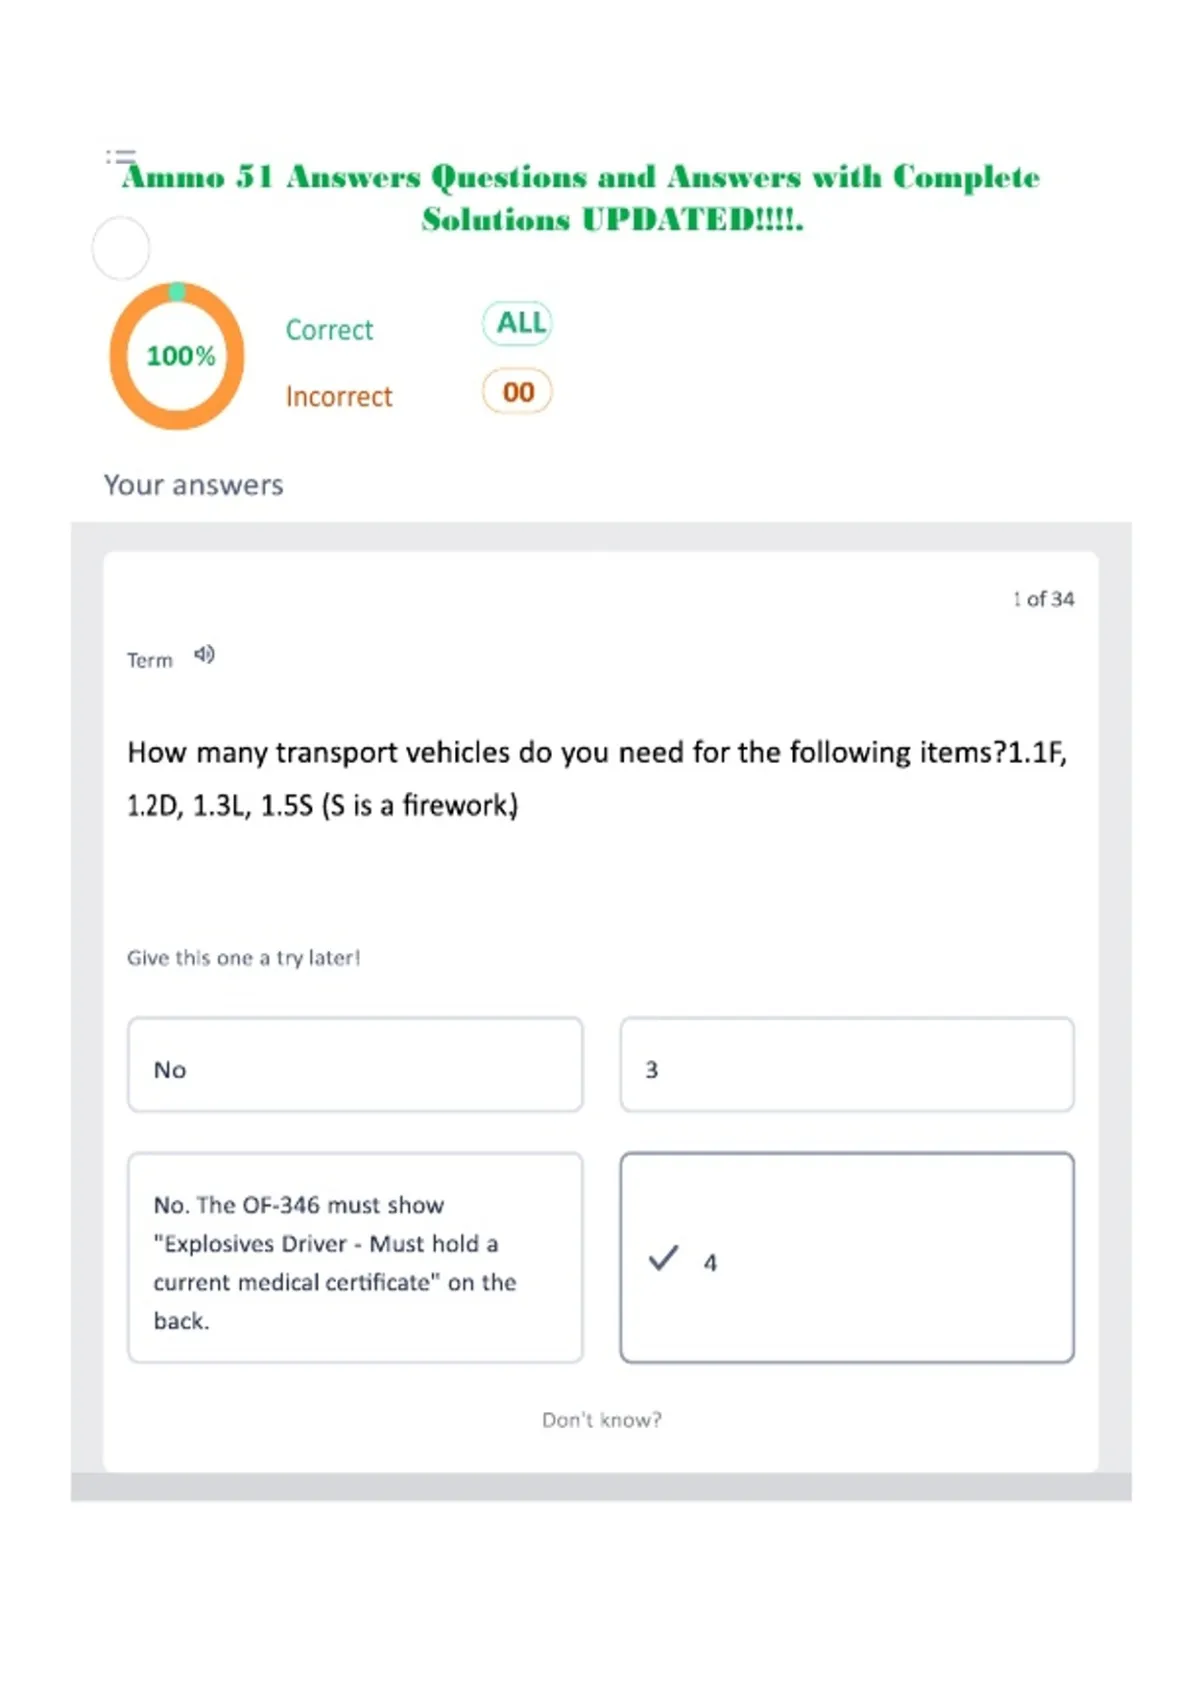This screenshot has height=1700, width=1200.
Task: Click the empty circular avatar icon
Action: point(121,248)
